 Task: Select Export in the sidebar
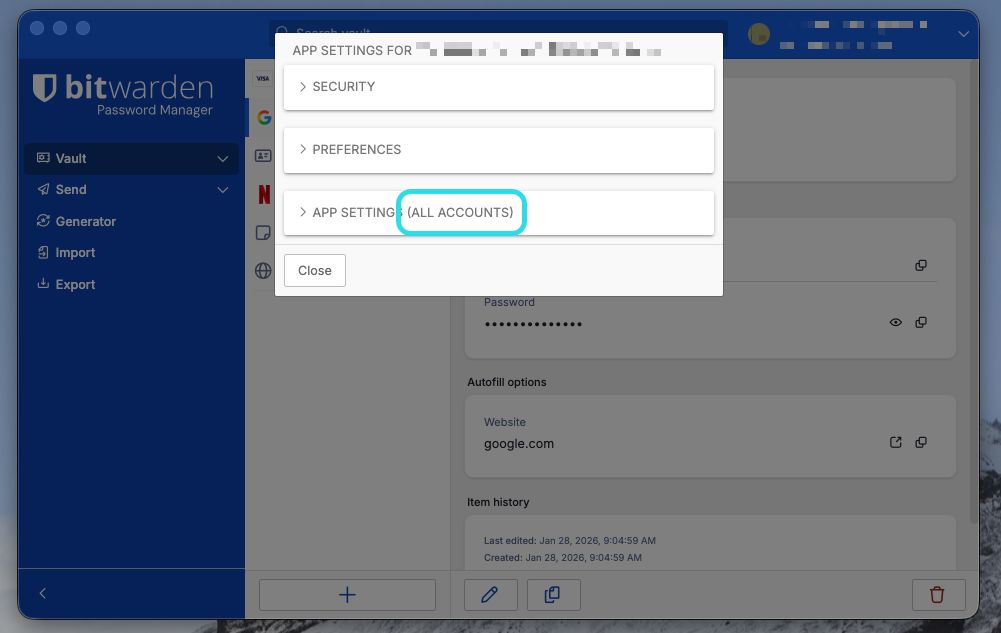tap(74, 284)
